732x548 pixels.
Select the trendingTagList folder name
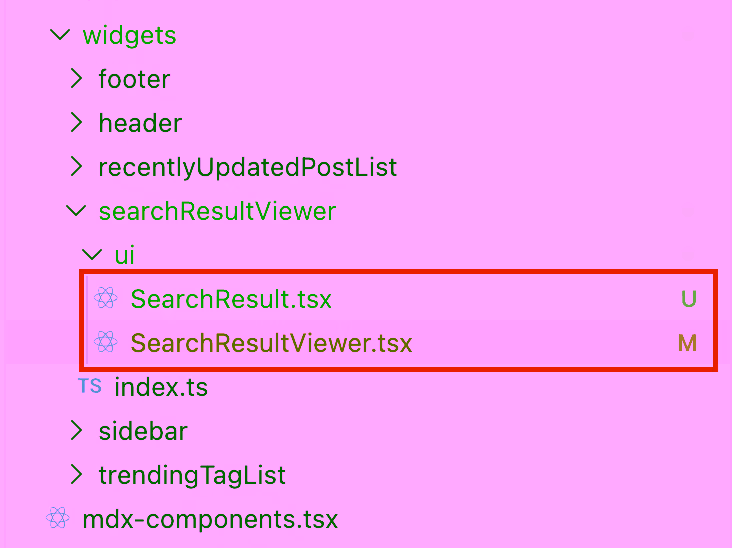(192, 475)
